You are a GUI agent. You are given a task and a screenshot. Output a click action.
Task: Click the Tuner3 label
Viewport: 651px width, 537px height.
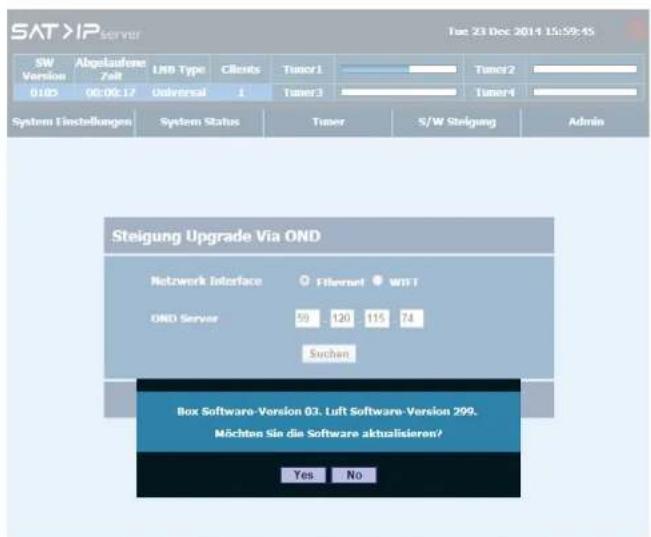[x=303, y=92]
